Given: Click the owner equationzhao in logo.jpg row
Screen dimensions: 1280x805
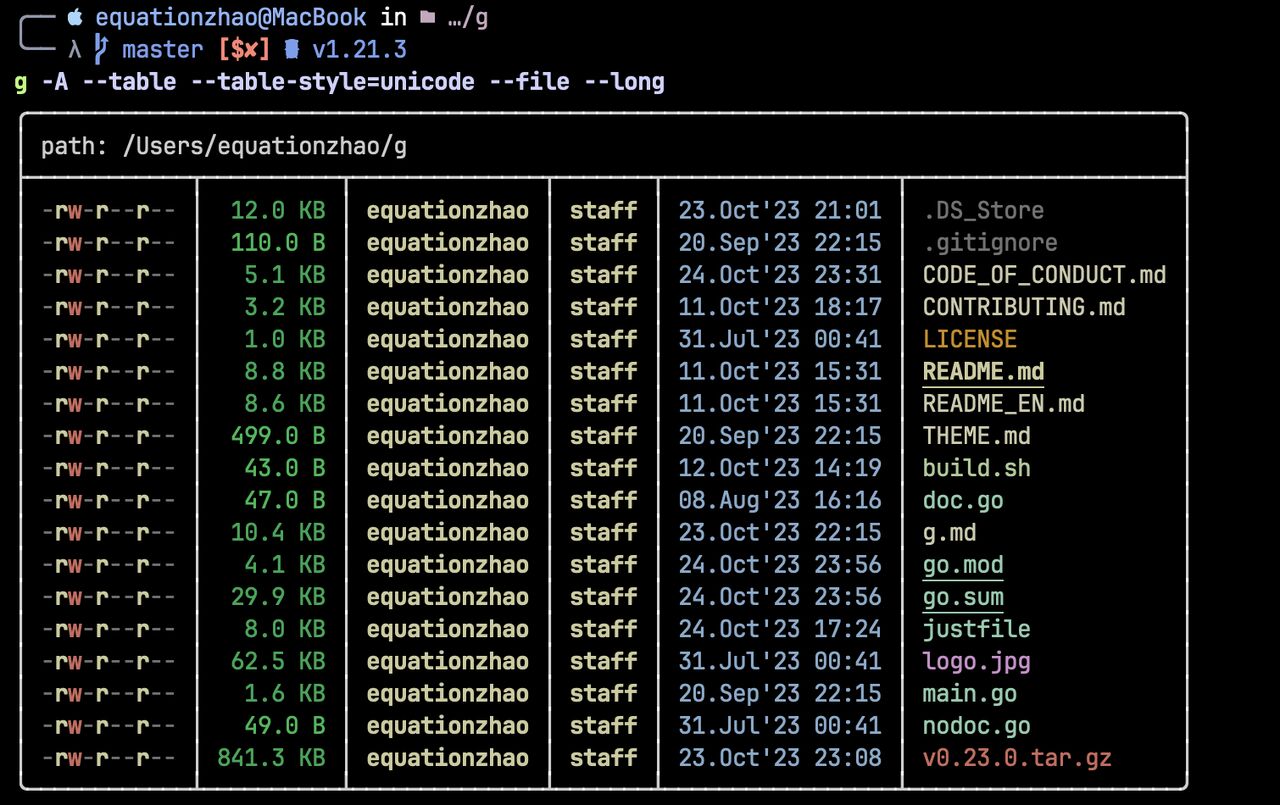Looking at the screenshot, I should point(447,661).
